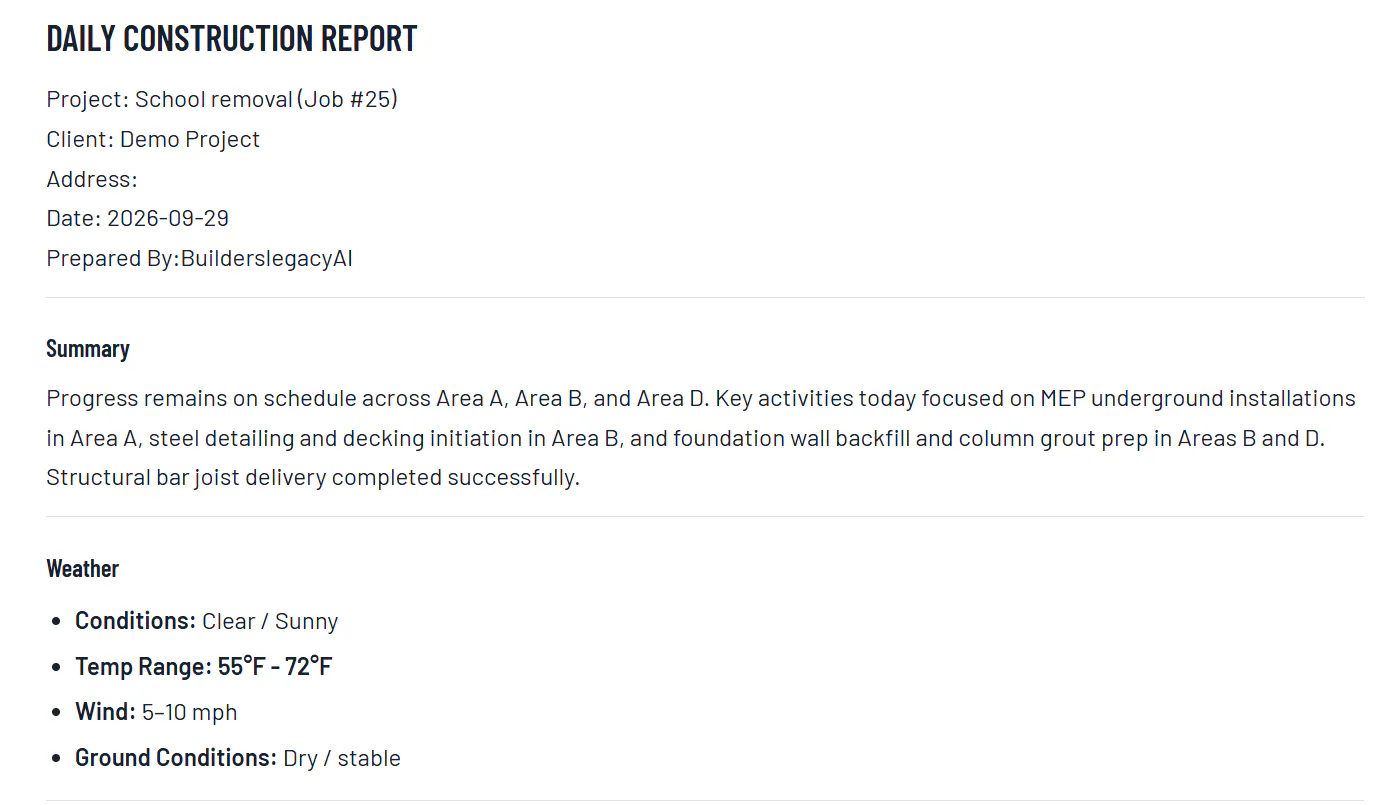Click the Ground Conditions Dry / stable bullet

(238, 758)
